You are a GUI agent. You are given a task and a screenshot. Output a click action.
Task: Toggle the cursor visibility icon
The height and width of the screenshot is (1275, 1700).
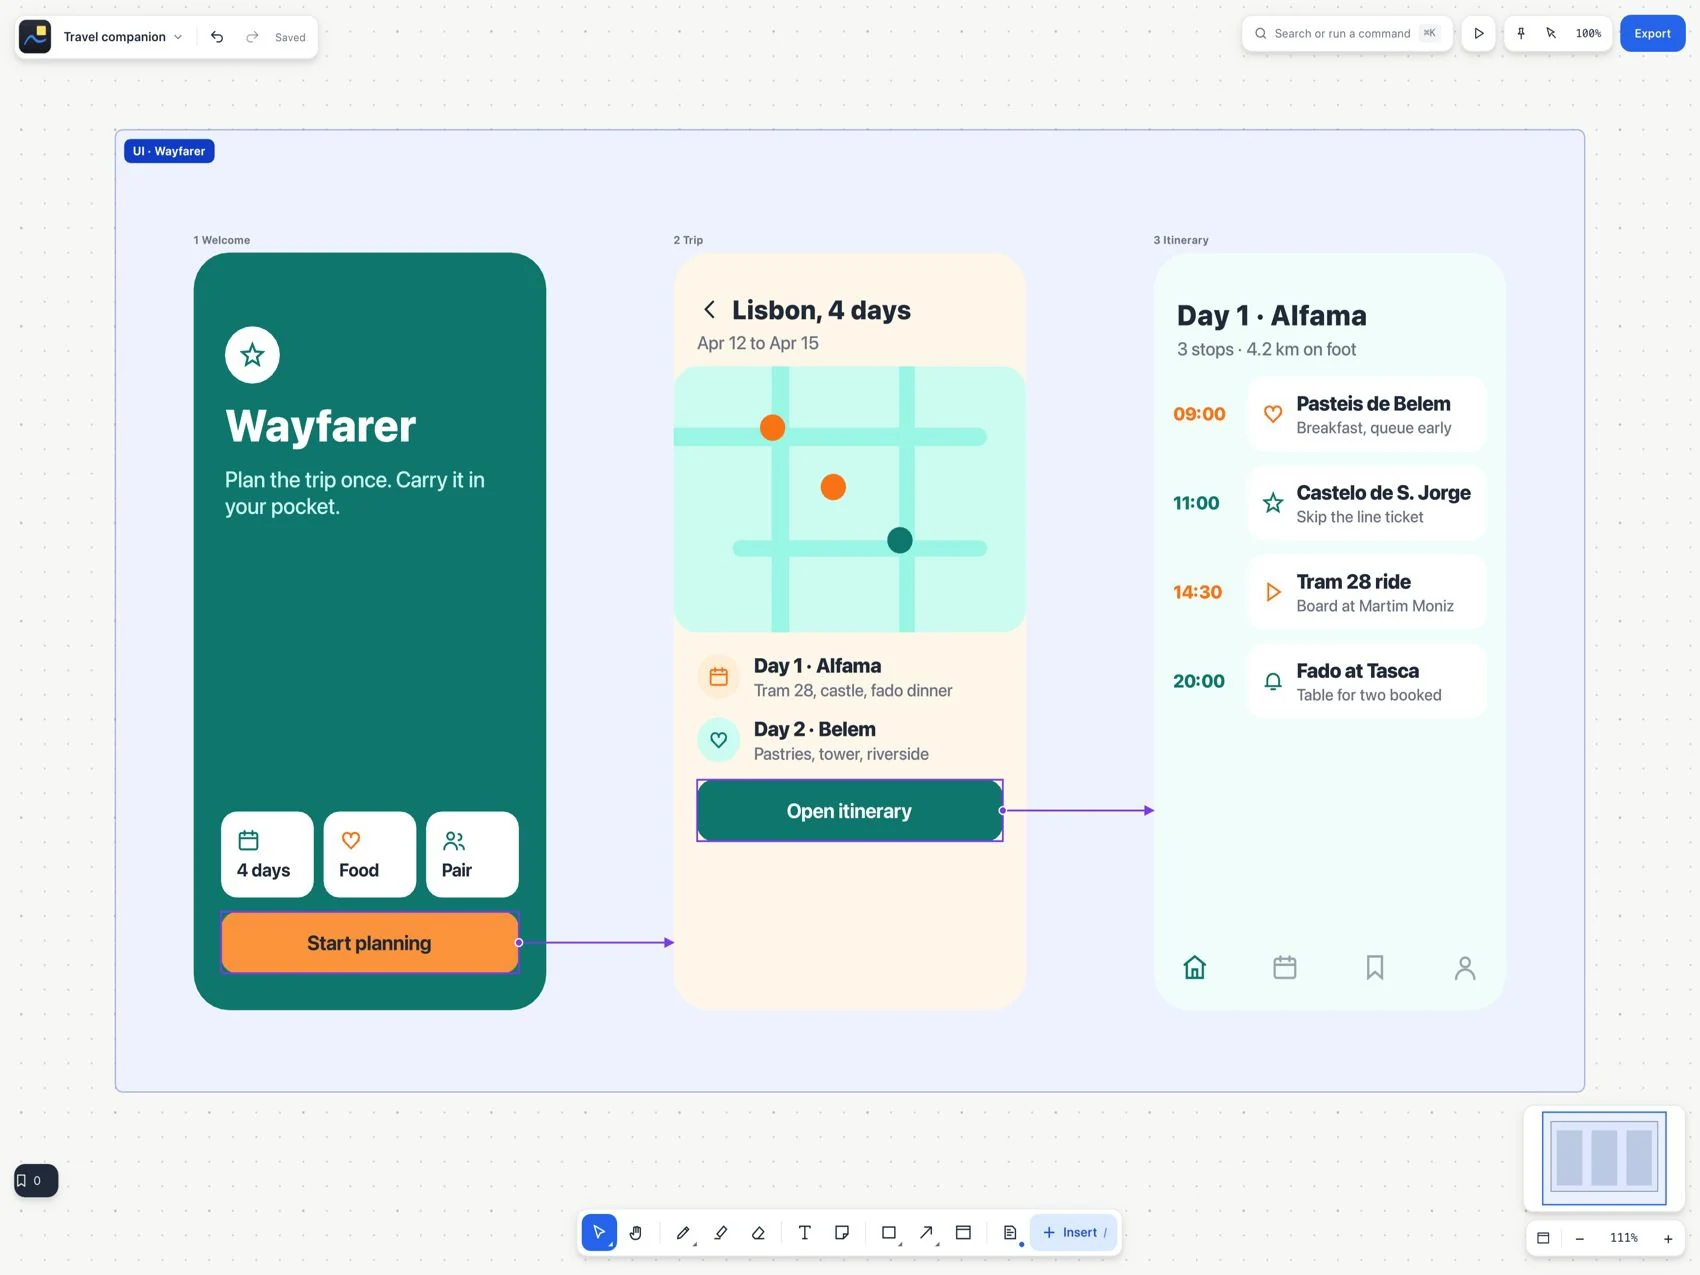1551,34
